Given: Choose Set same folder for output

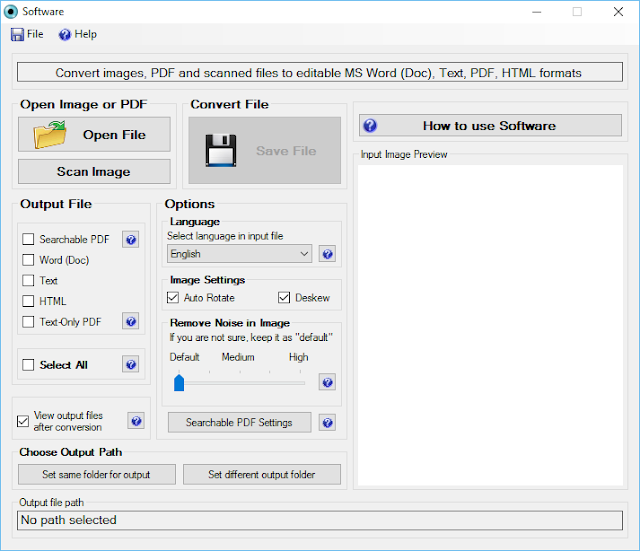Looking at the screenshot, I should point(97,474).
